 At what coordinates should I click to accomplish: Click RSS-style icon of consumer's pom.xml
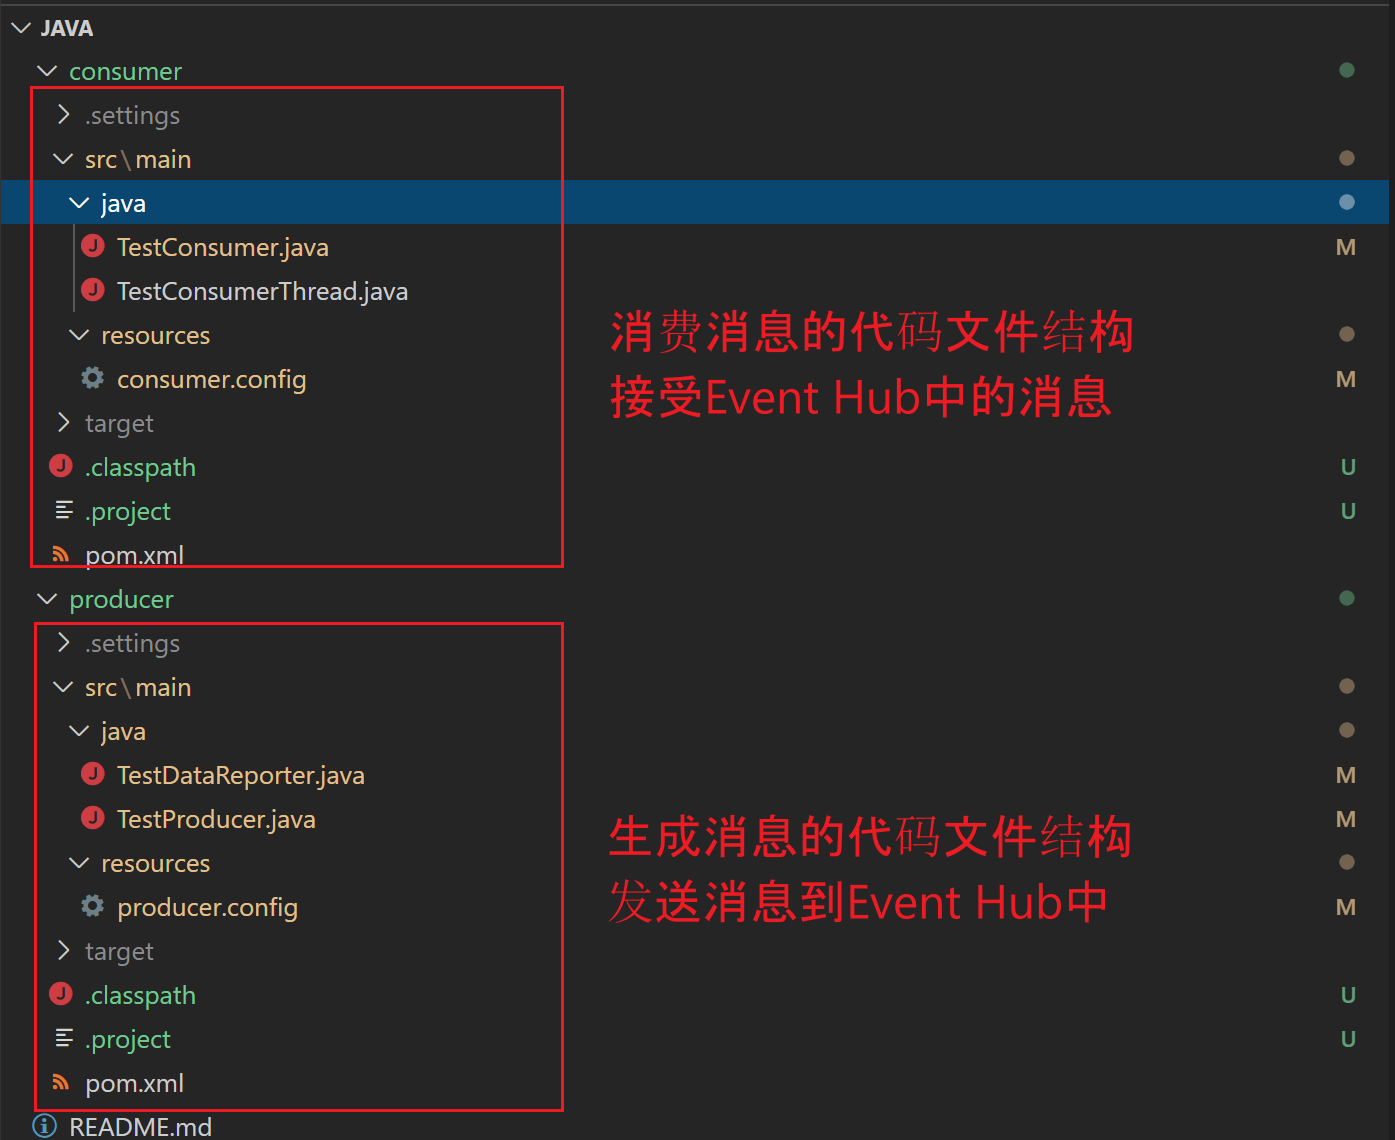tap(61, 554)
